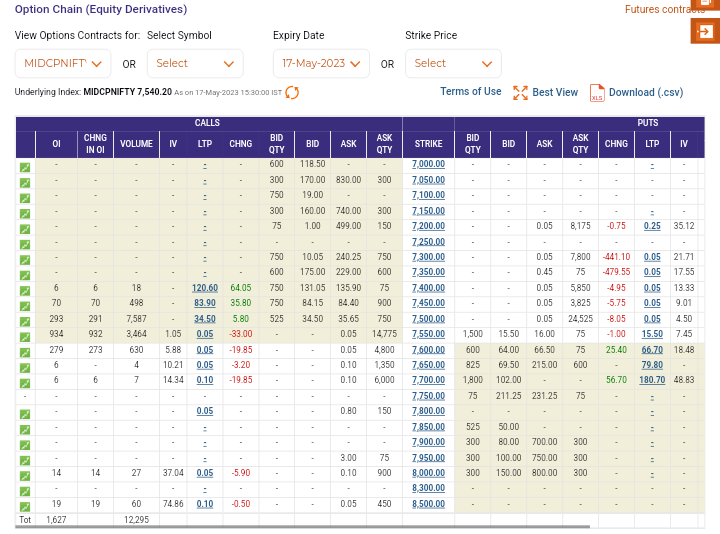
Task: Open the MIDCPNIFTY contracts dropdown
Action: (62, 63)
